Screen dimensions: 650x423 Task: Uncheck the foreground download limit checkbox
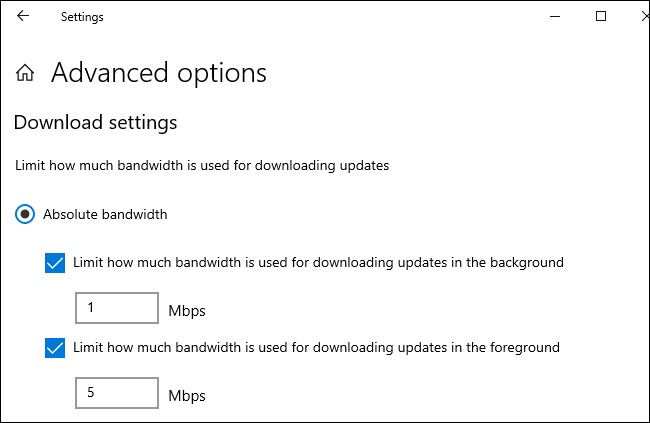click(x=55, y=348)
